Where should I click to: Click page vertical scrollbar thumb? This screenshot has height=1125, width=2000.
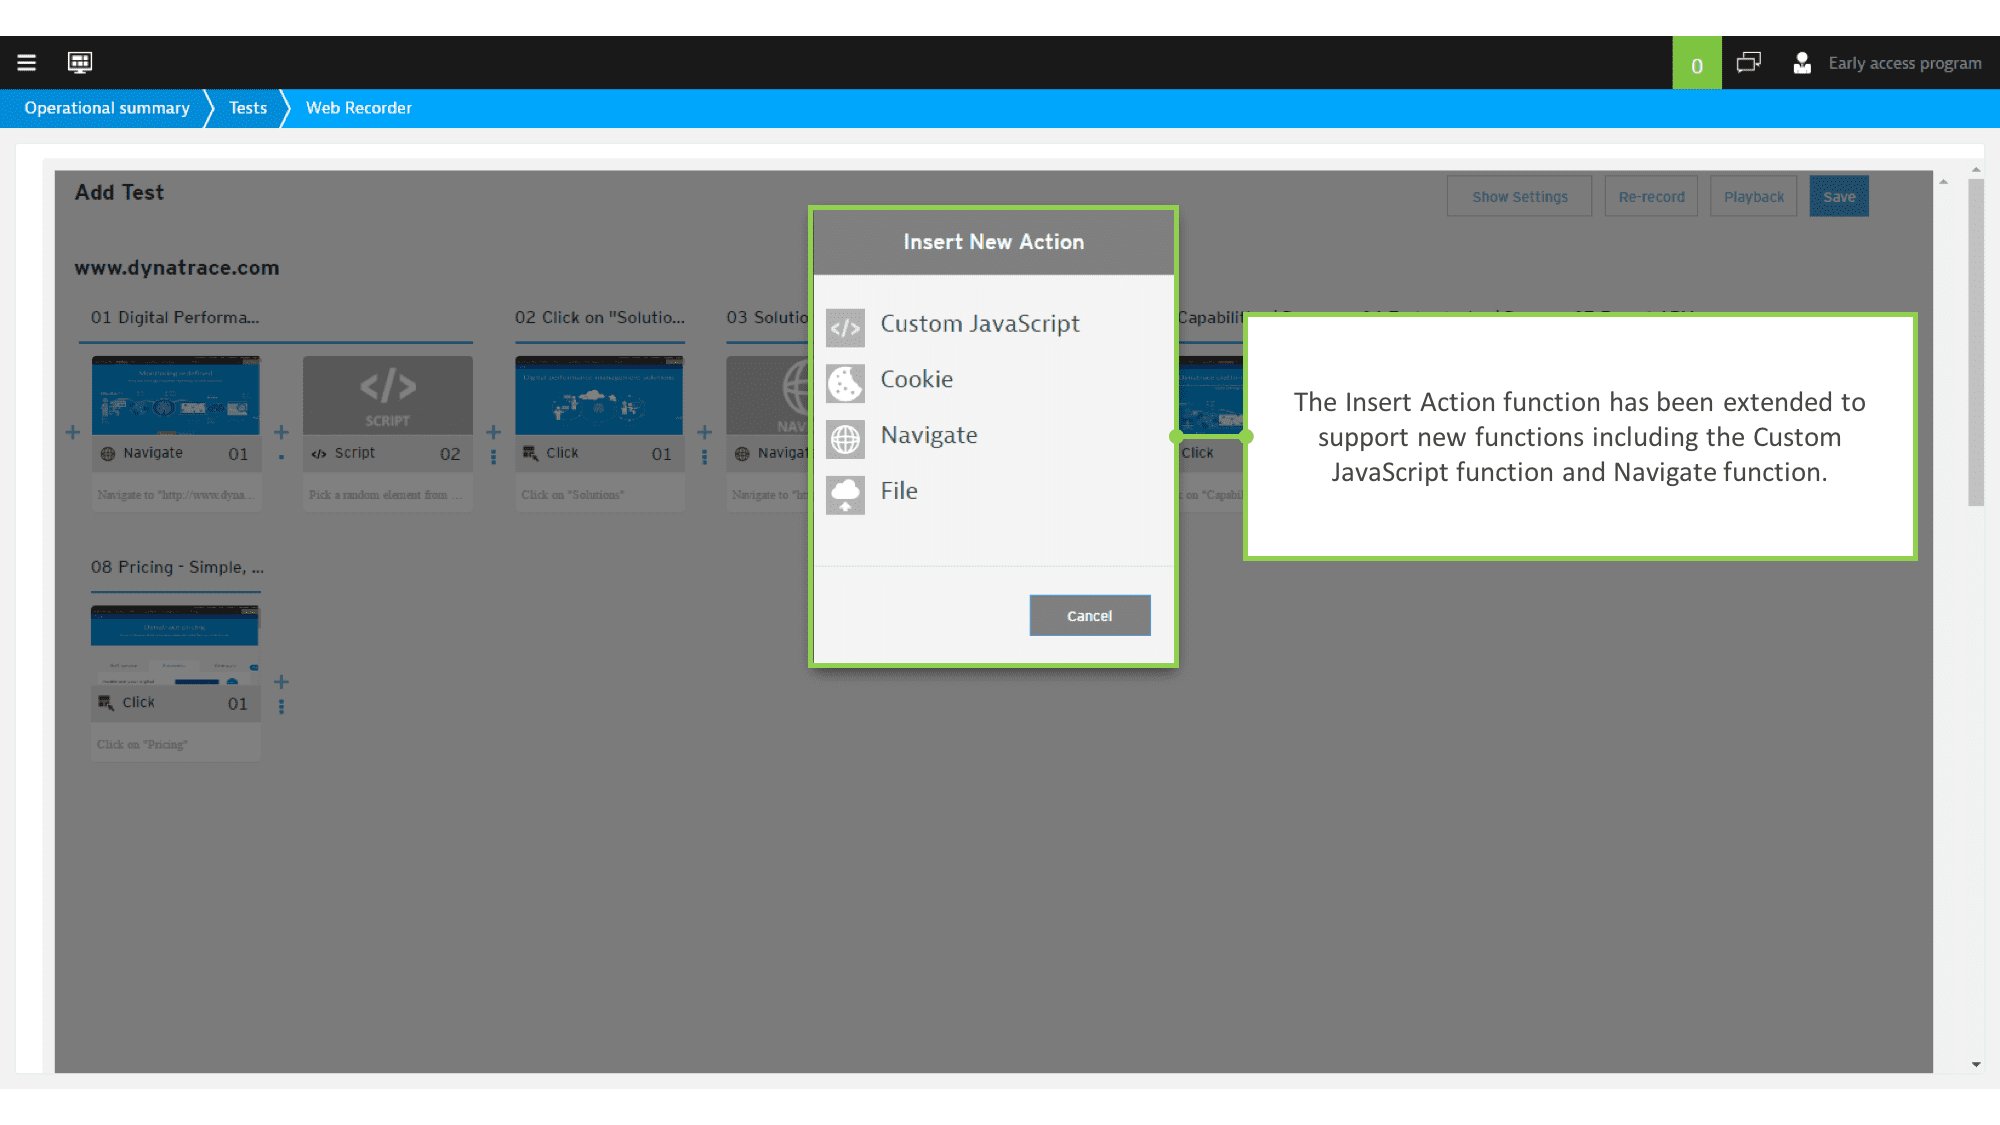point(1976,342)
